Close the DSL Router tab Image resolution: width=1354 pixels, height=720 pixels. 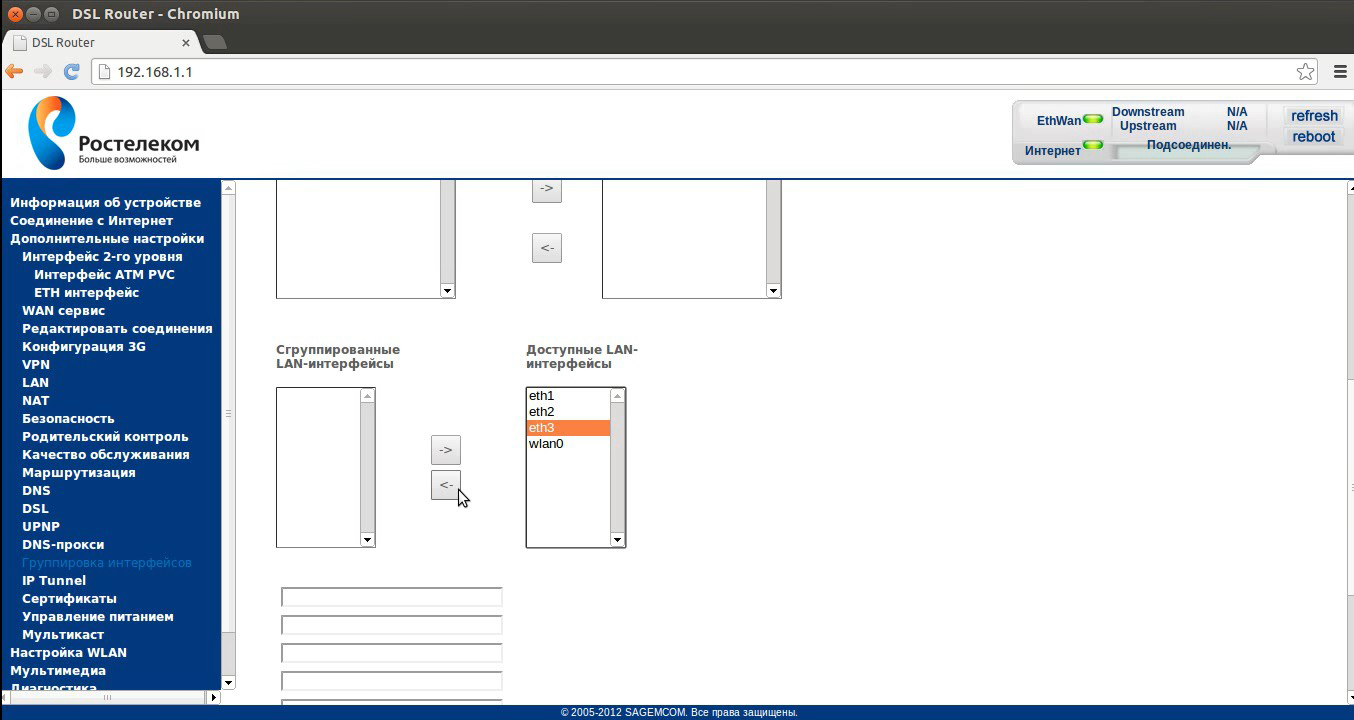pyautogui.click(x=186, y=42)
